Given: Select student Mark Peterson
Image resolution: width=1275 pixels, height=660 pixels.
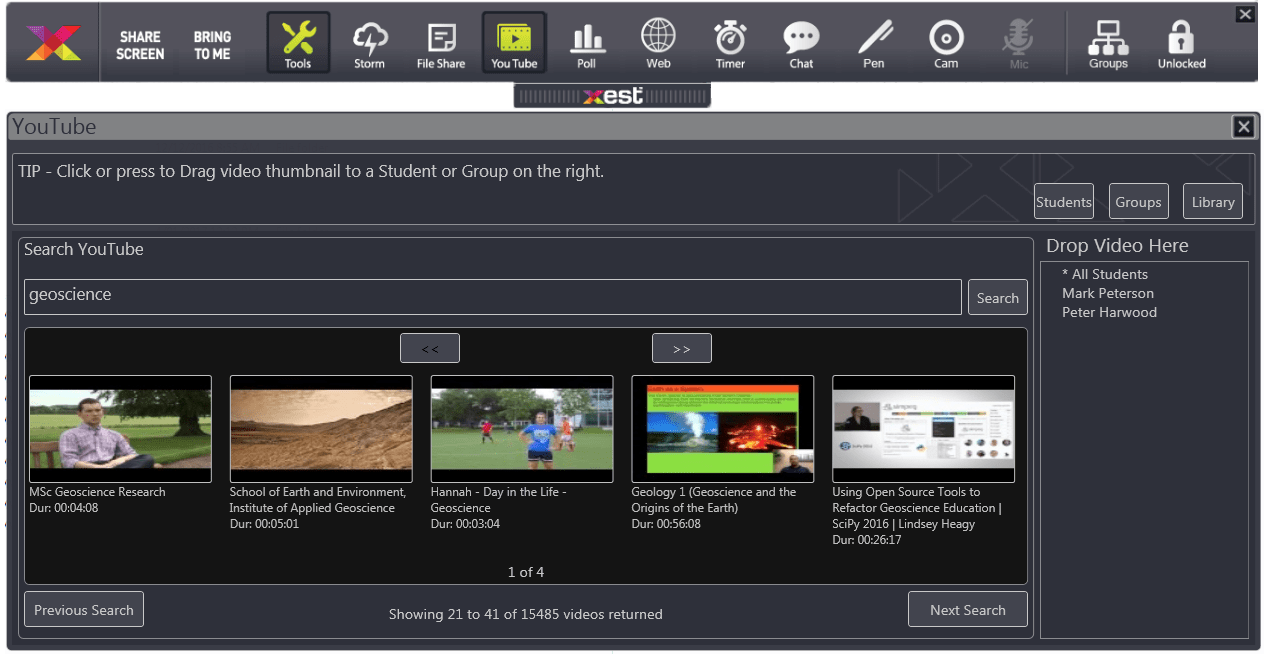Looking at the screenshot, I should pos(1108,293).
